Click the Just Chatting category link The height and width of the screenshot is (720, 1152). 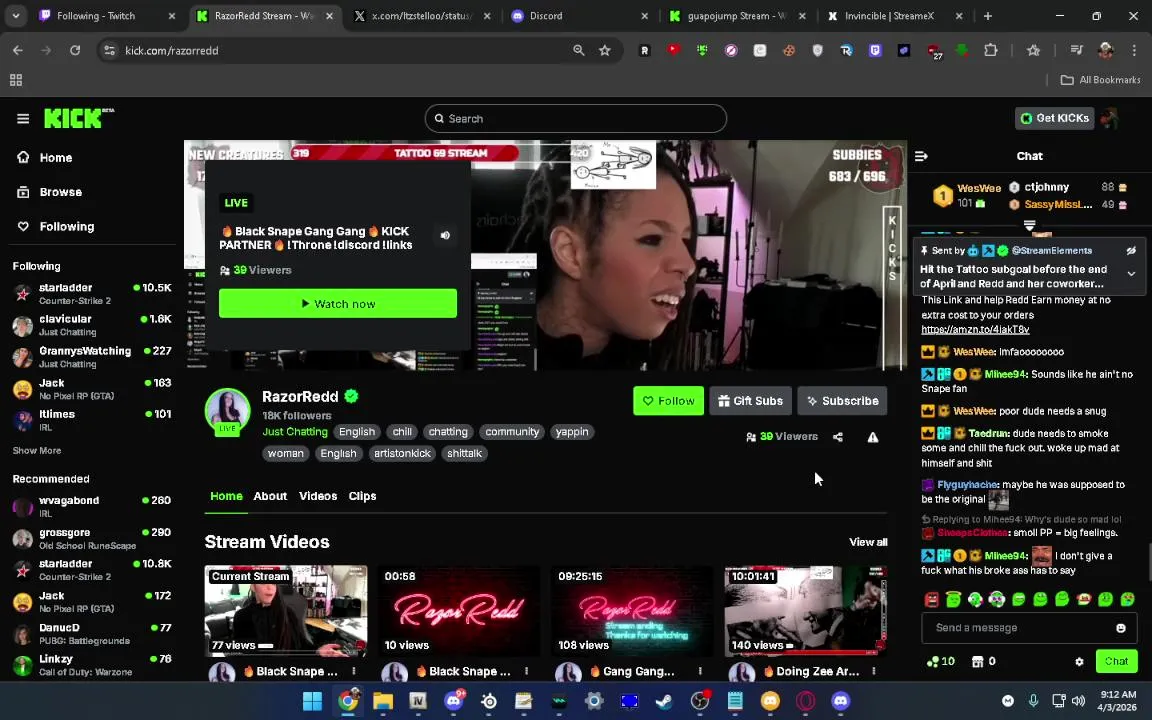pyautogui.click(x=295, y=432)
